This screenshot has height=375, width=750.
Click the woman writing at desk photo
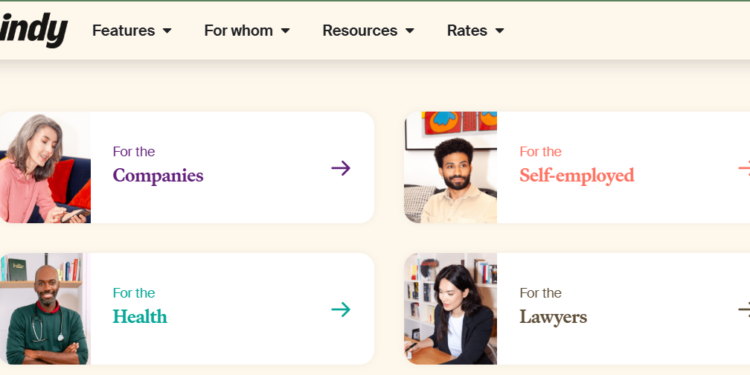(451, 309)
